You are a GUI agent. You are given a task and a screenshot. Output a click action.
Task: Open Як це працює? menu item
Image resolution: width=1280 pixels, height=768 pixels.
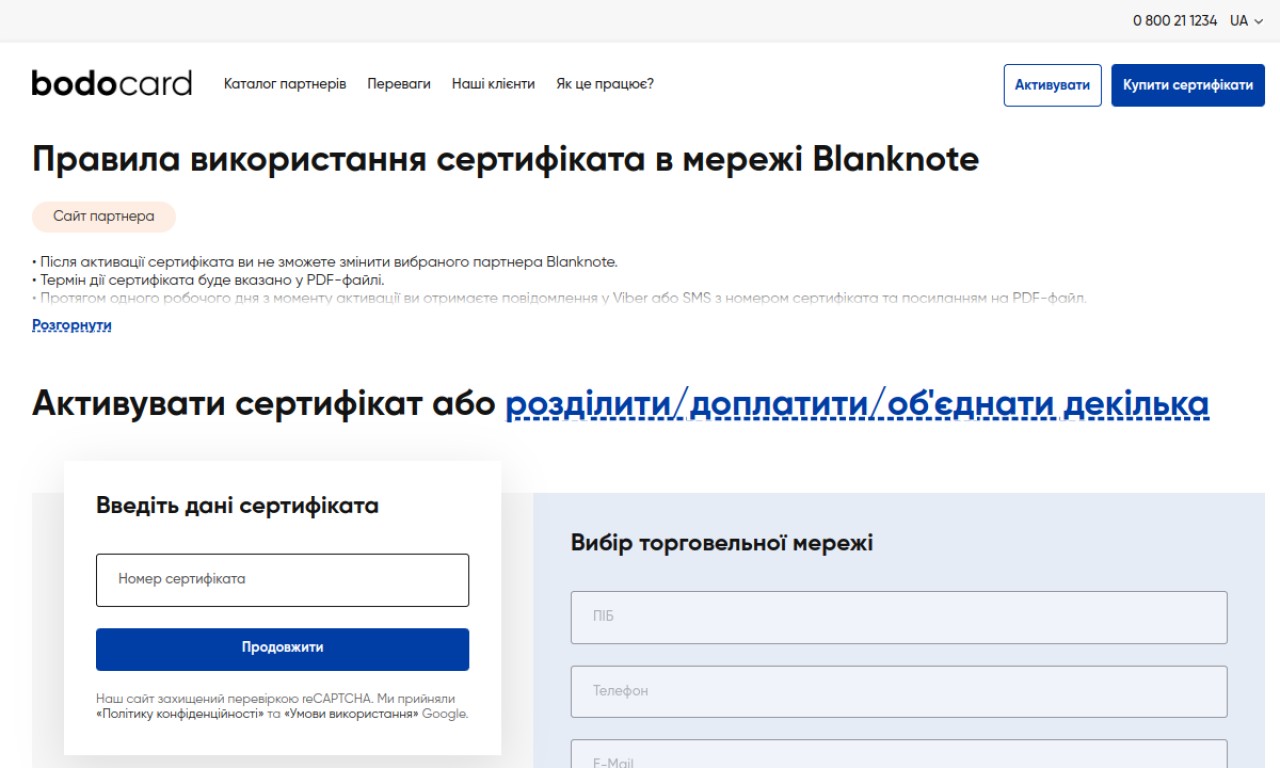[x=605, y=84]
